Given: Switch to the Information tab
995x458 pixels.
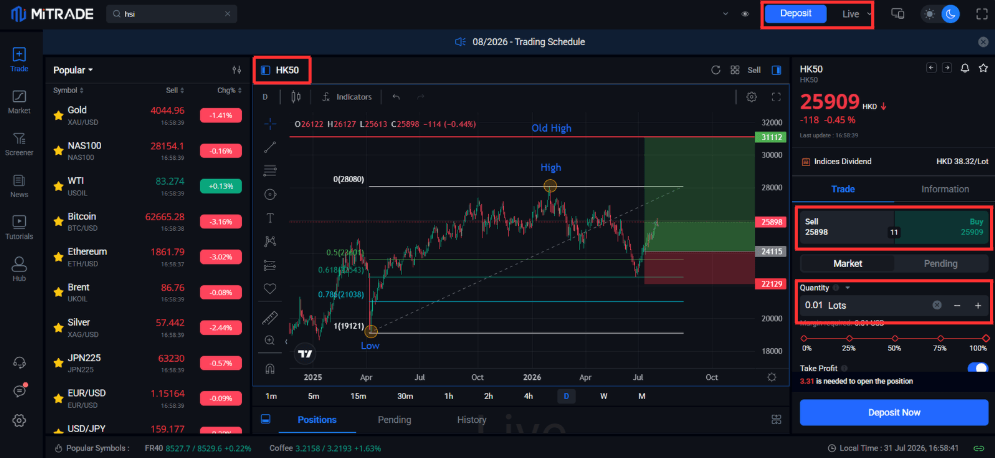Looking at the screenshot, I should tap(945, 189).
